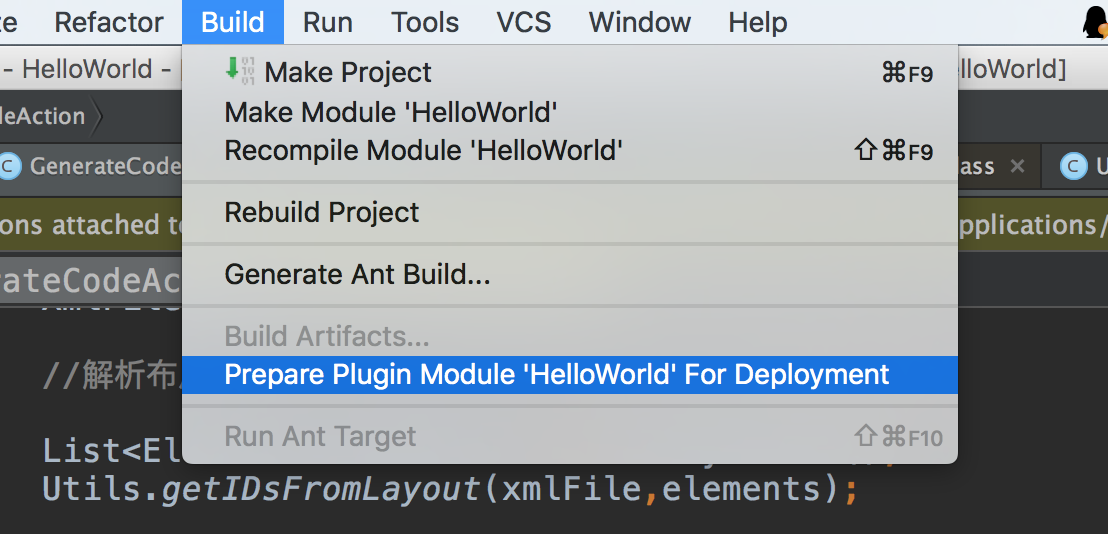Select Generate Ant Build...

[357, 274]
